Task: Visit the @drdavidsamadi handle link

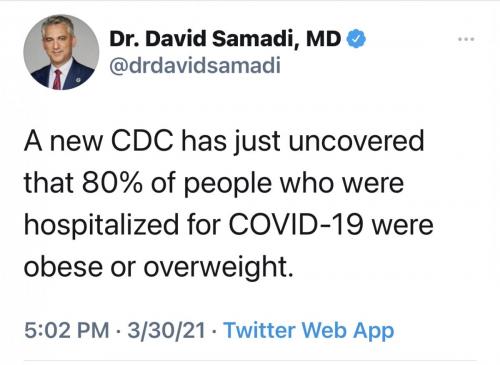Action: coord(195,66)
